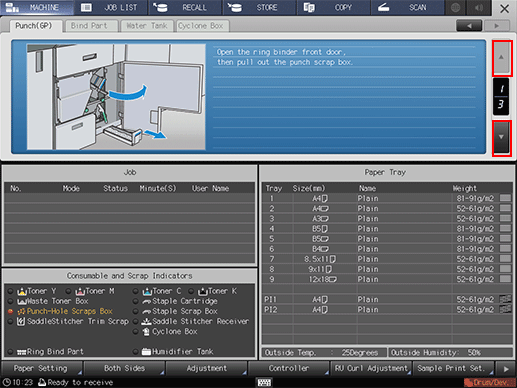Select the Water Tank guidance tab

pyautogui.click(x=147, y=26)
